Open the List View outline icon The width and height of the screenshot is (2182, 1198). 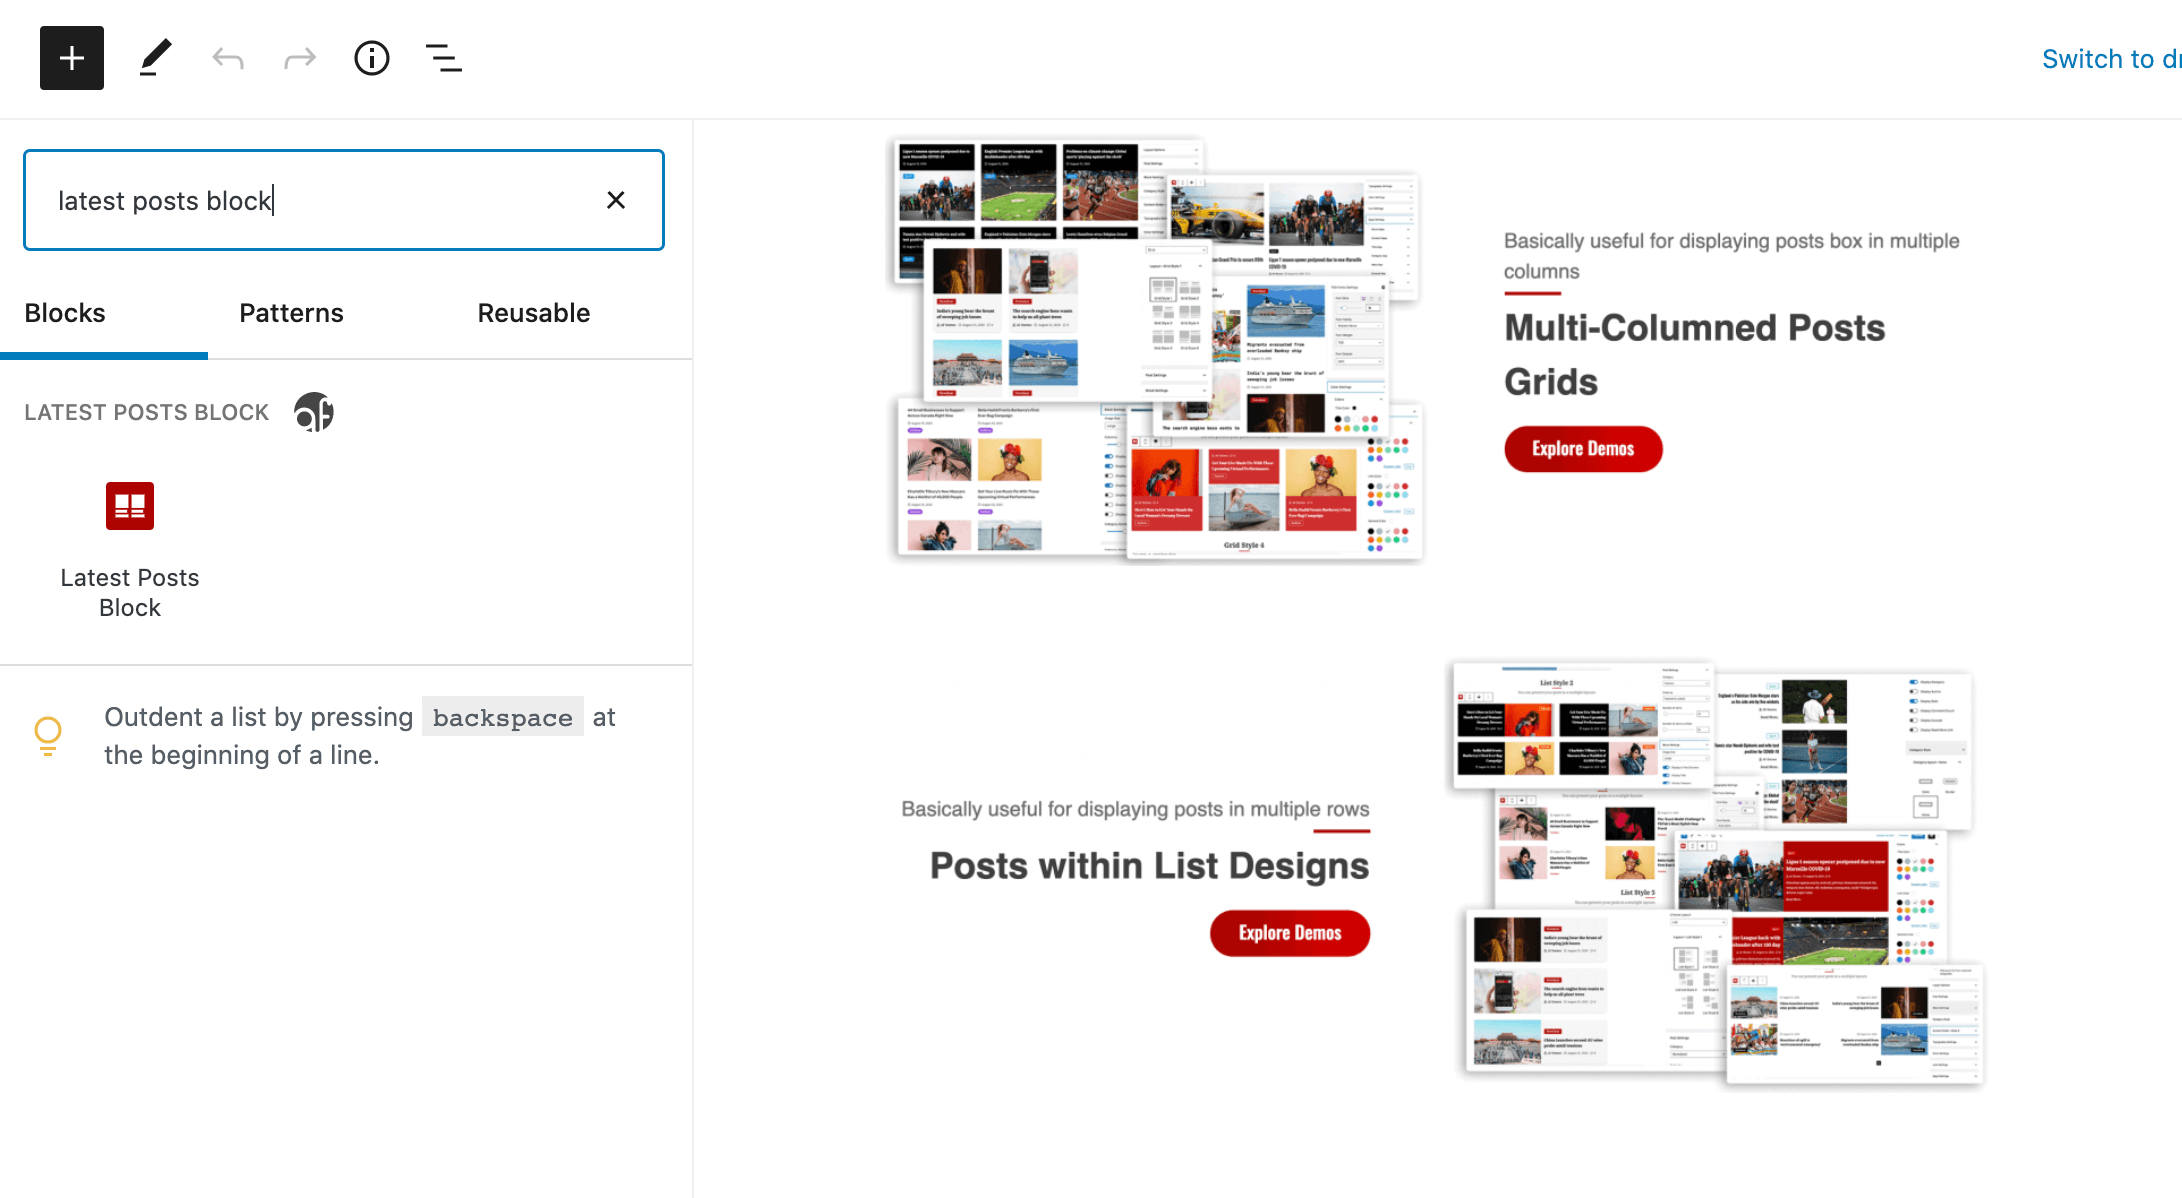point(444,58)
